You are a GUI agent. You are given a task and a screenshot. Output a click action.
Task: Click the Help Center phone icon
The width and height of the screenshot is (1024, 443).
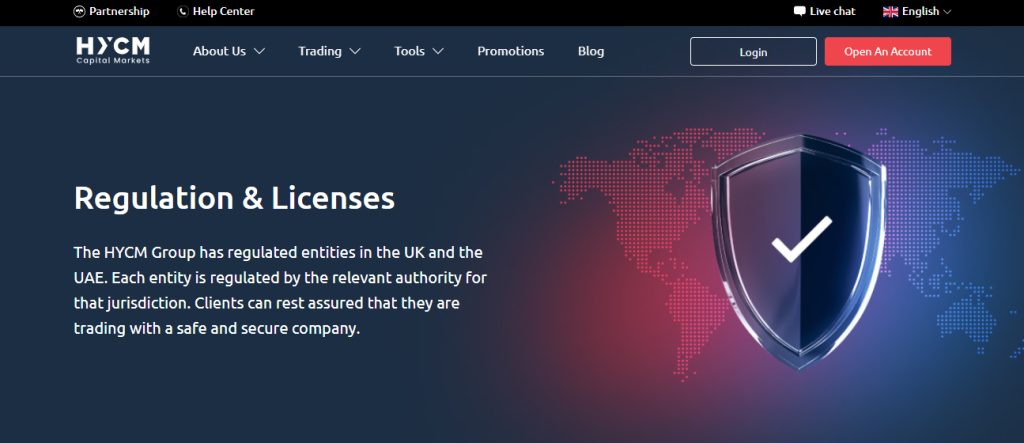(182, 12)
